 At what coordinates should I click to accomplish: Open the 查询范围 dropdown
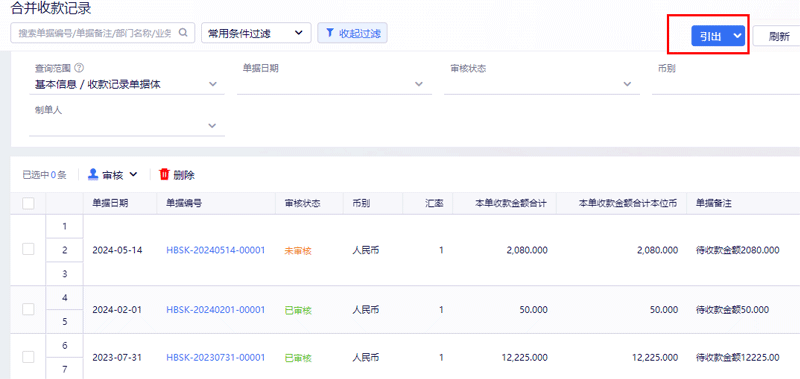(127, 85)
